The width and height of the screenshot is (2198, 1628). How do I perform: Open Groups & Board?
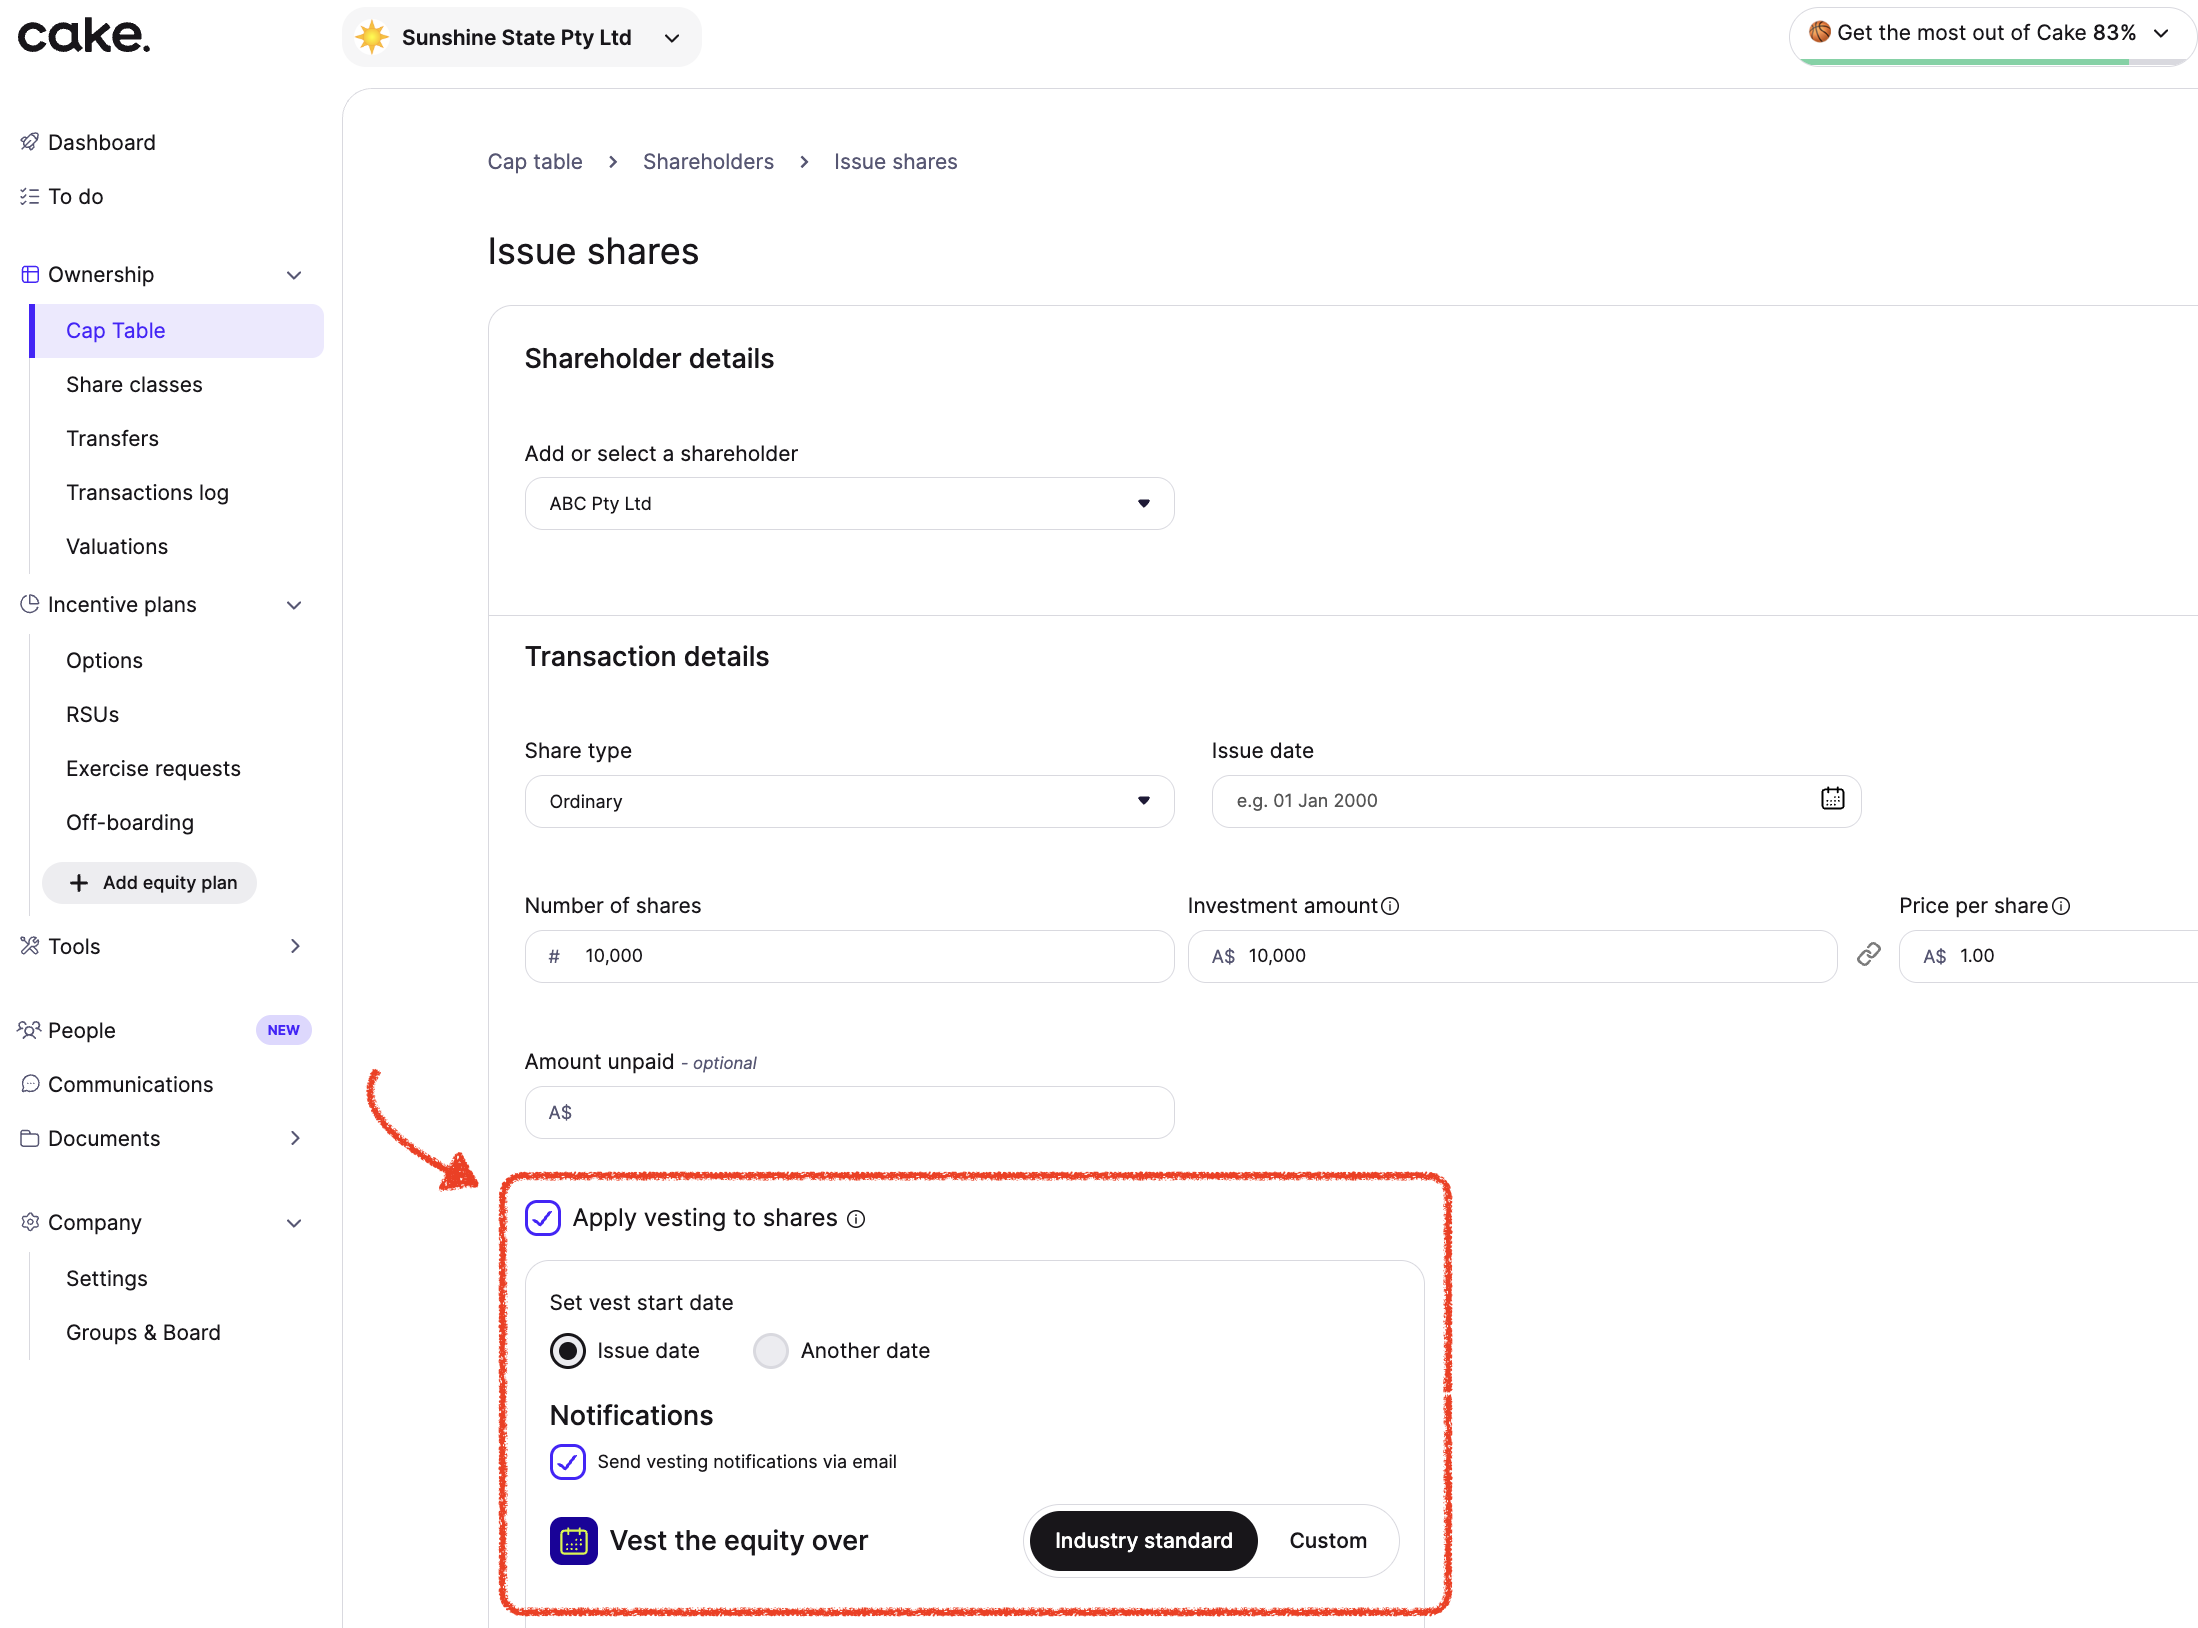pos(143,1332)
